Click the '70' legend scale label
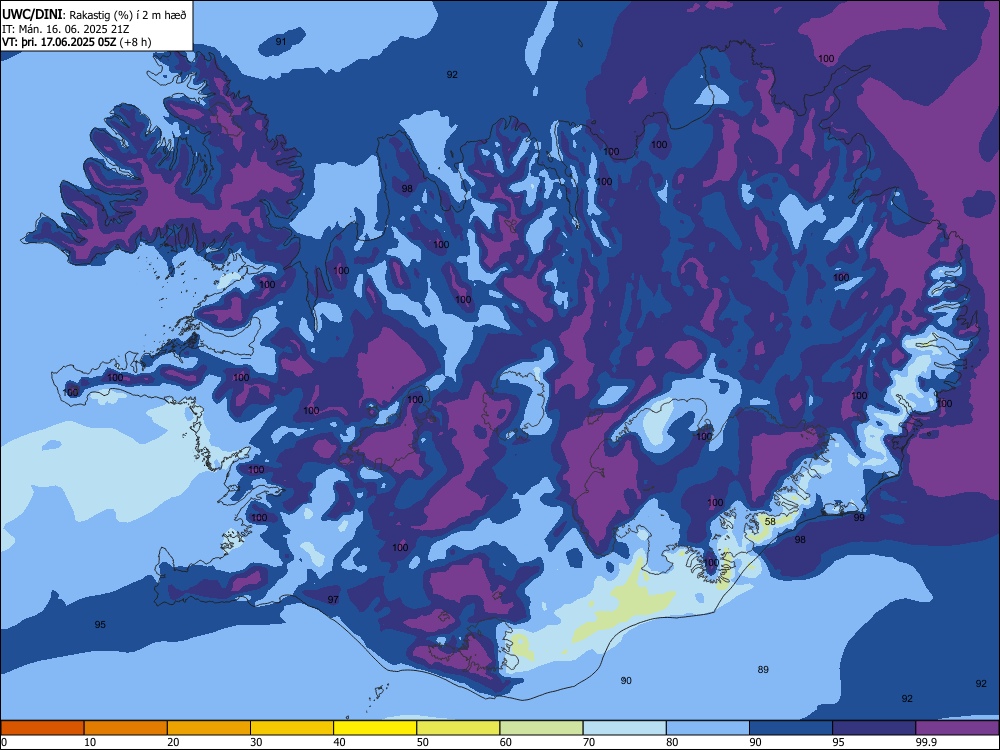The height and width of the screenshot is (750, 1000). pos(589,742)
